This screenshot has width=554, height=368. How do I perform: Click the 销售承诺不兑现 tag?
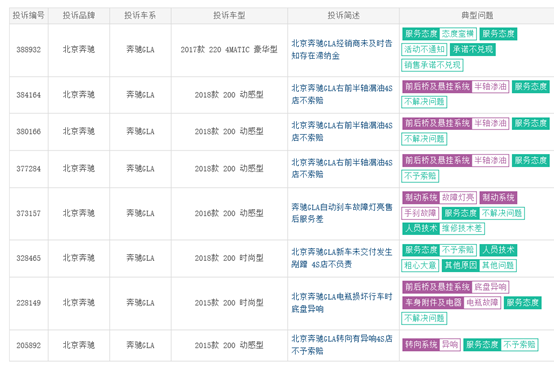pos(432,65)
